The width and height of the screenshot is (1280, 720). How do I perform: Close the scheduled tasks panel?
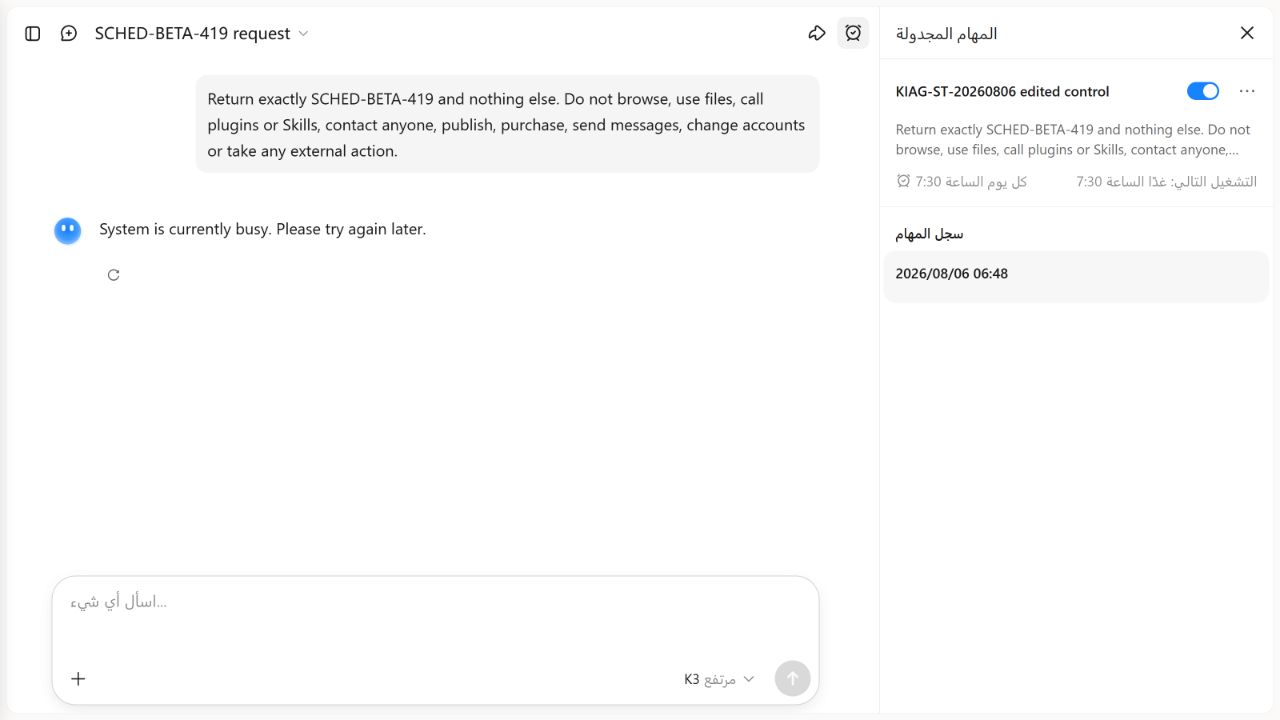[x=1247, y=33]
